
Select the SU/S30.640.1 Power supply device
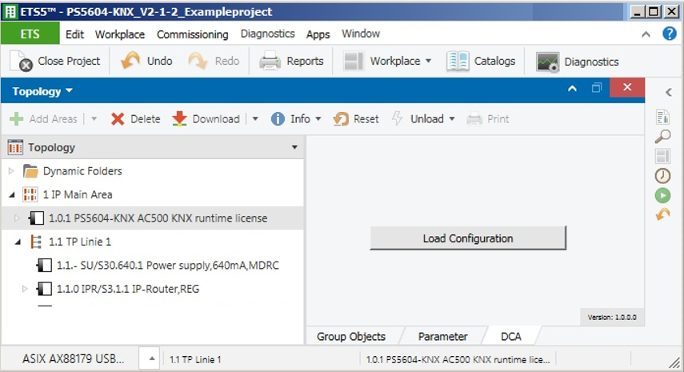tap(168, 265)
